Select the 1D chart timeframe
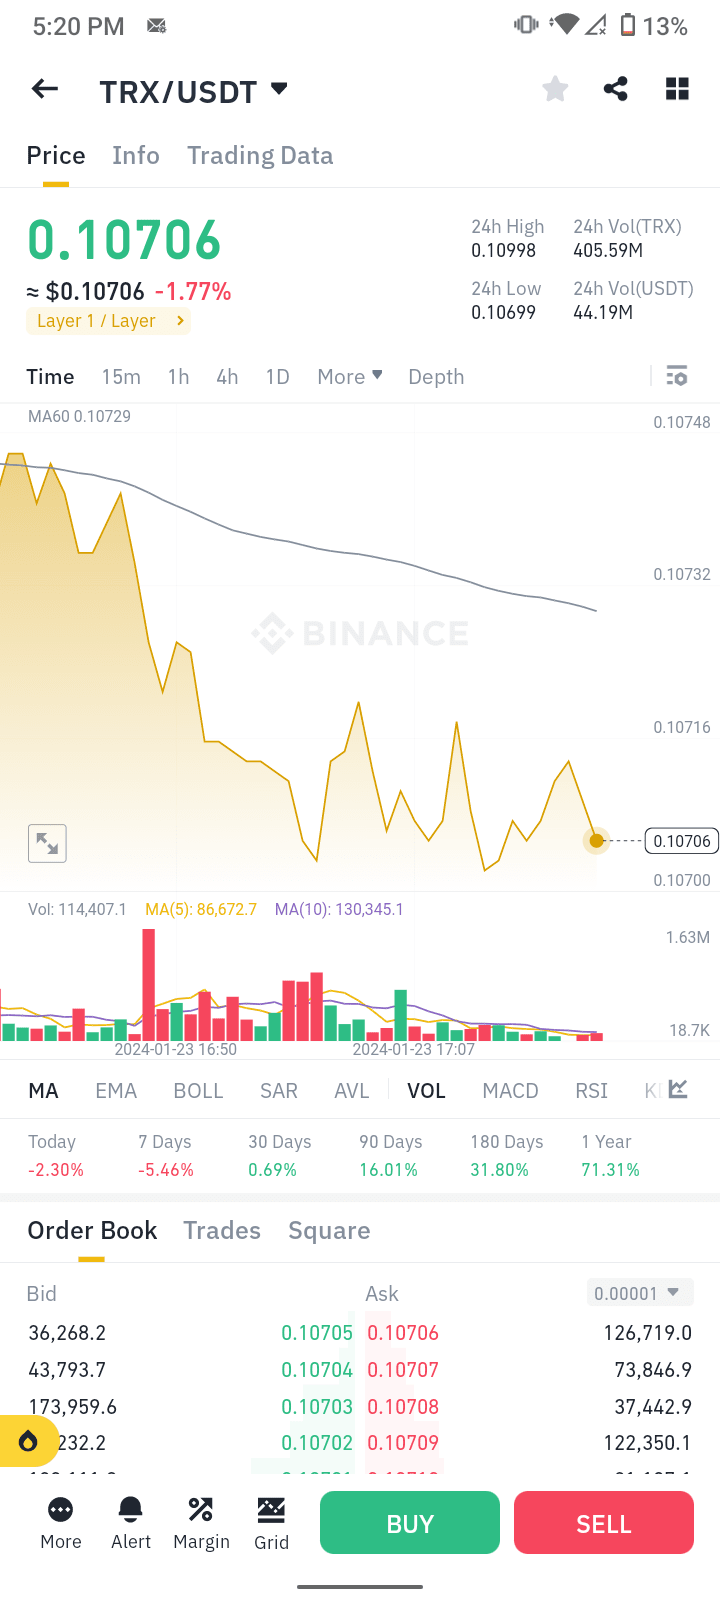This screenshot has height=1600, width=720. (x=277, y=376)
